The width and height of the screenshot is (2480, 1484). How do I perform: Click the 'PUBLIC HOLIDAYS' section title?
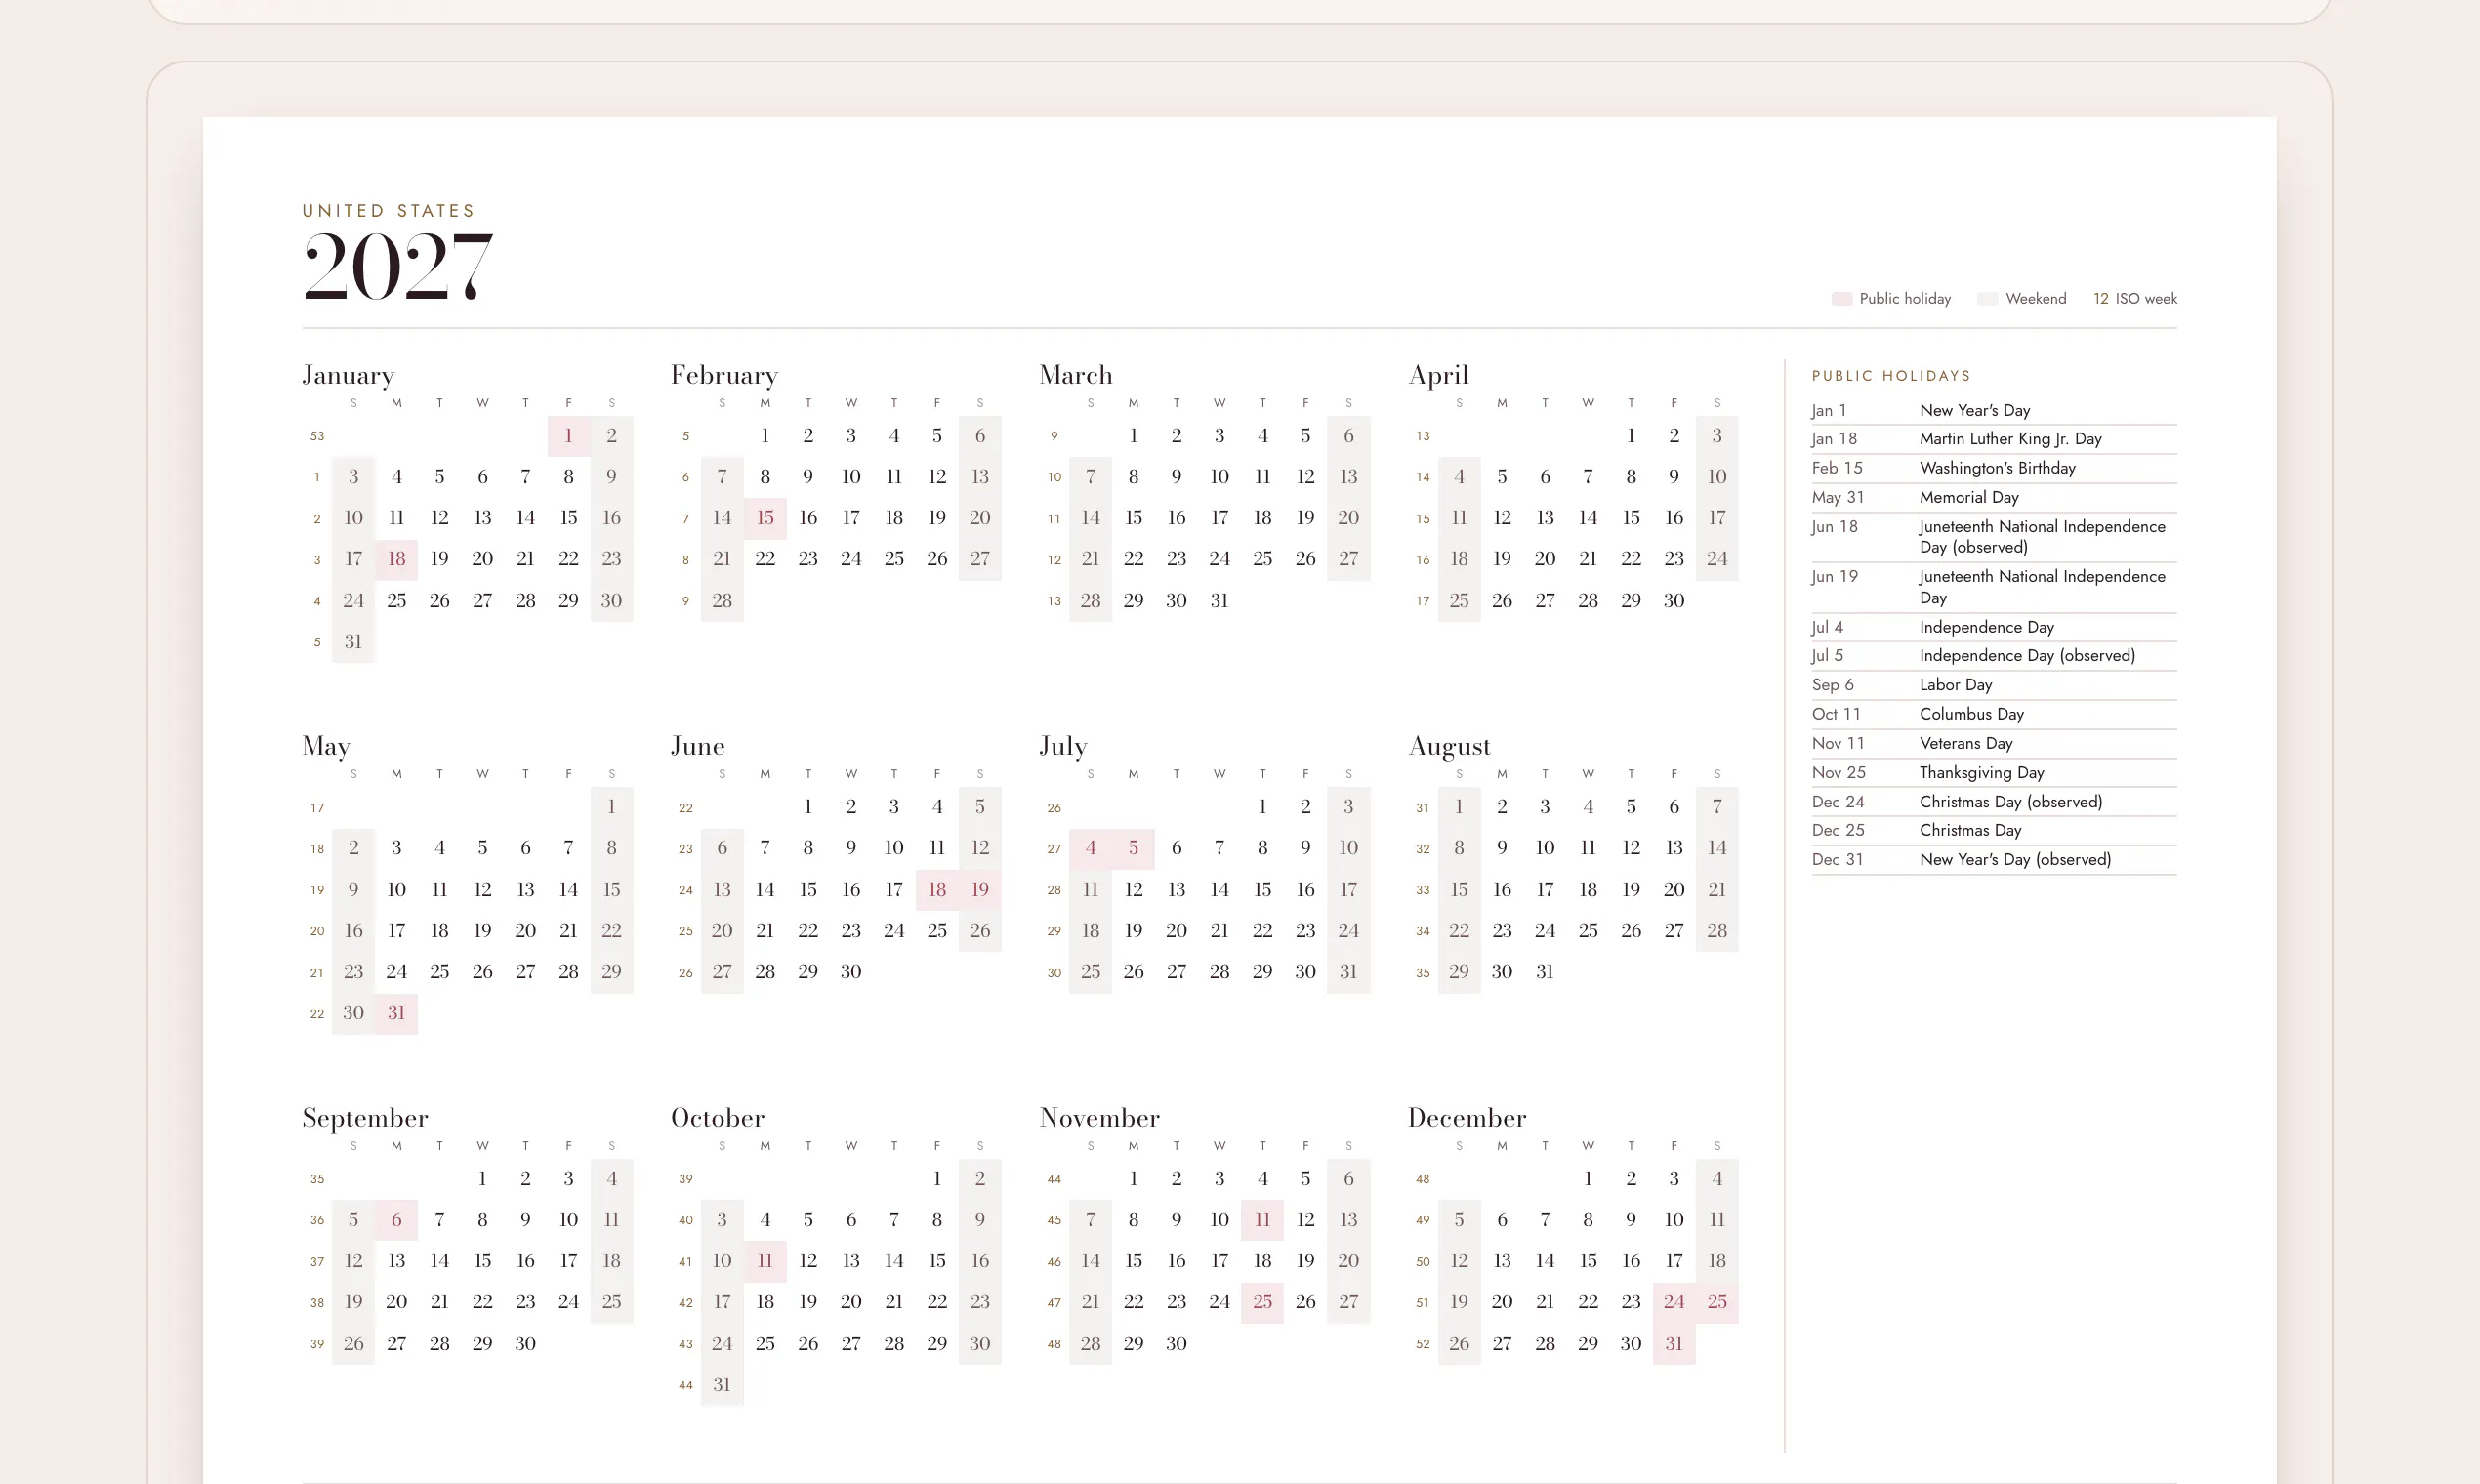[x=1891, y=376]
